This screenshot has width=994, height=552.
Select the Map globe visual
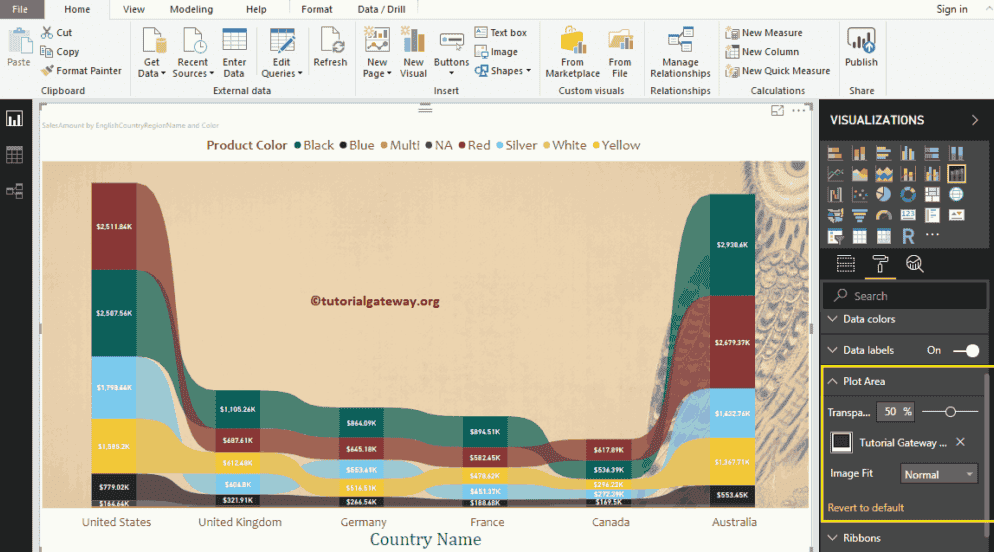(x=956, y=195)
